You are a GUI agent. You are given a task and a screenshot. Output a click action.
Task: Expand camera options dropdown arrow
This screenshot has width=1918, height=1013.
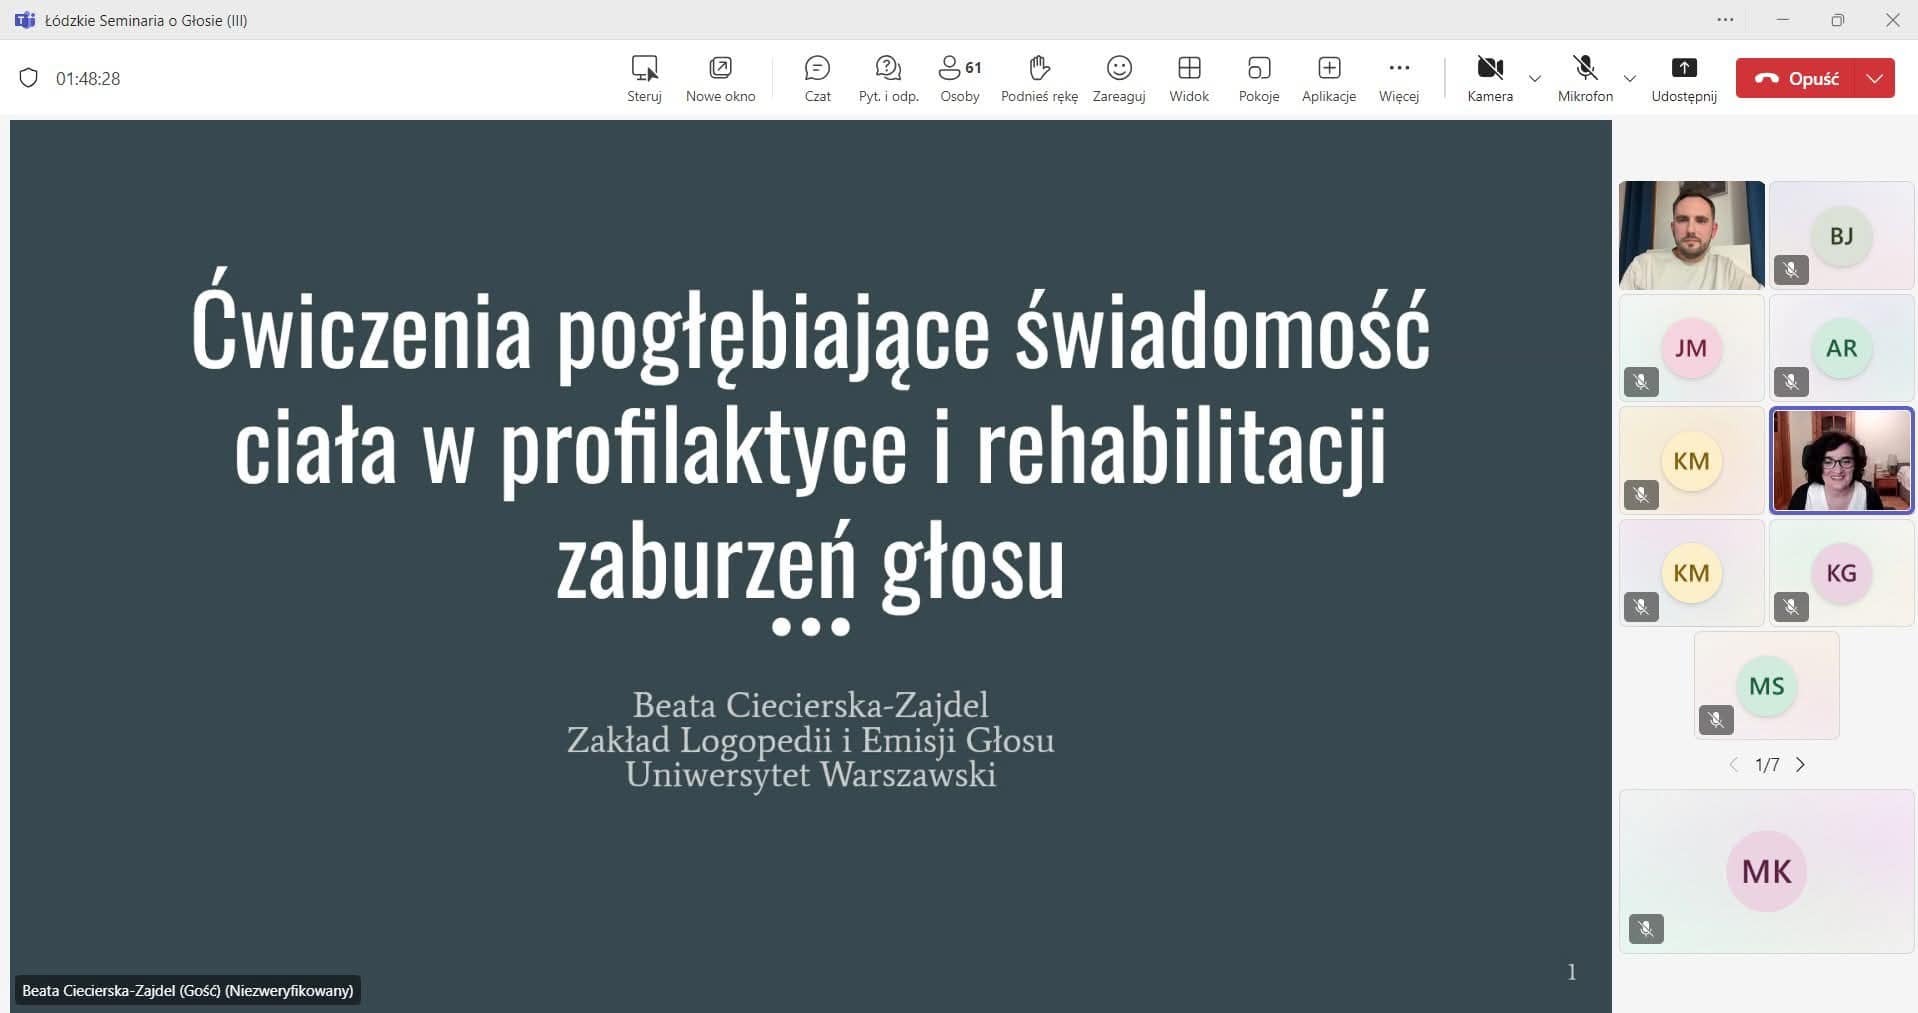tap(1535, 78)
